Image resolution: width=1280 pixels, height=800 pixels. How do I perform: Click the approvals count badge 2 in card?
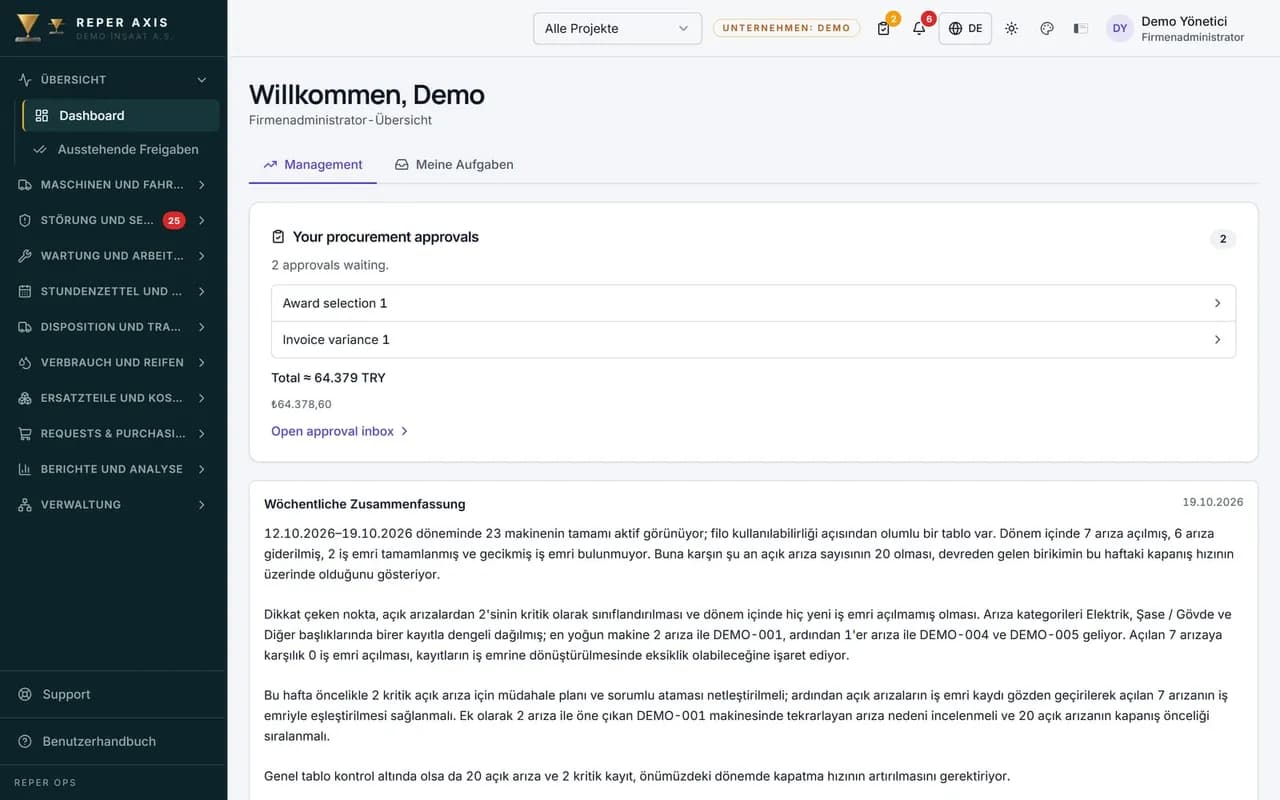(1223, 239)
